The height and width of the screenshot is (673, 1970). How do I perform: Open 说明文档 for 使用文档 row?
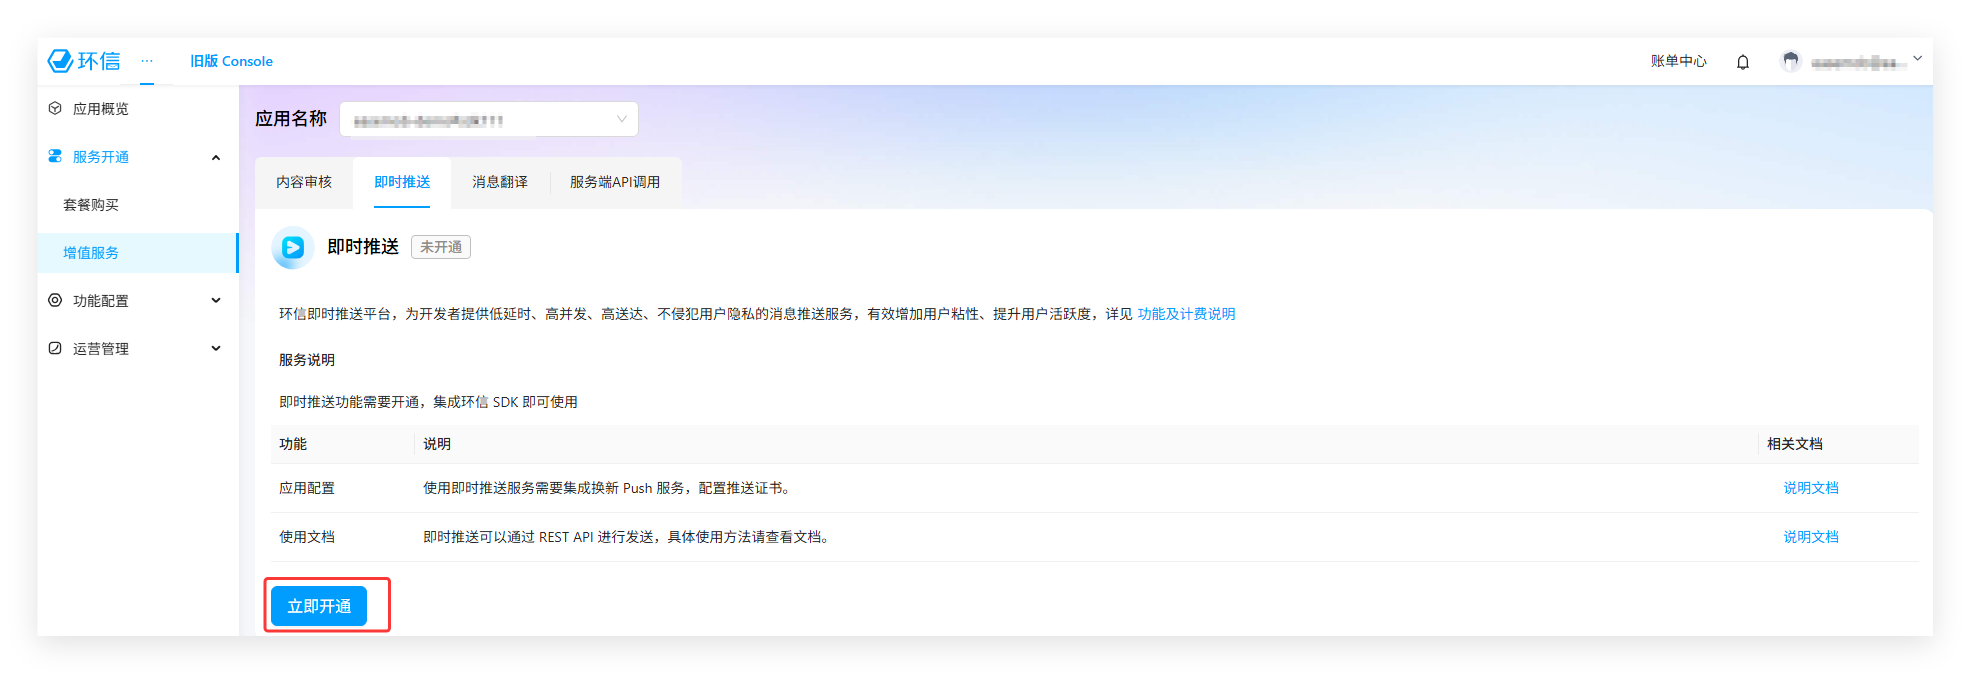tap(1811, 537)
